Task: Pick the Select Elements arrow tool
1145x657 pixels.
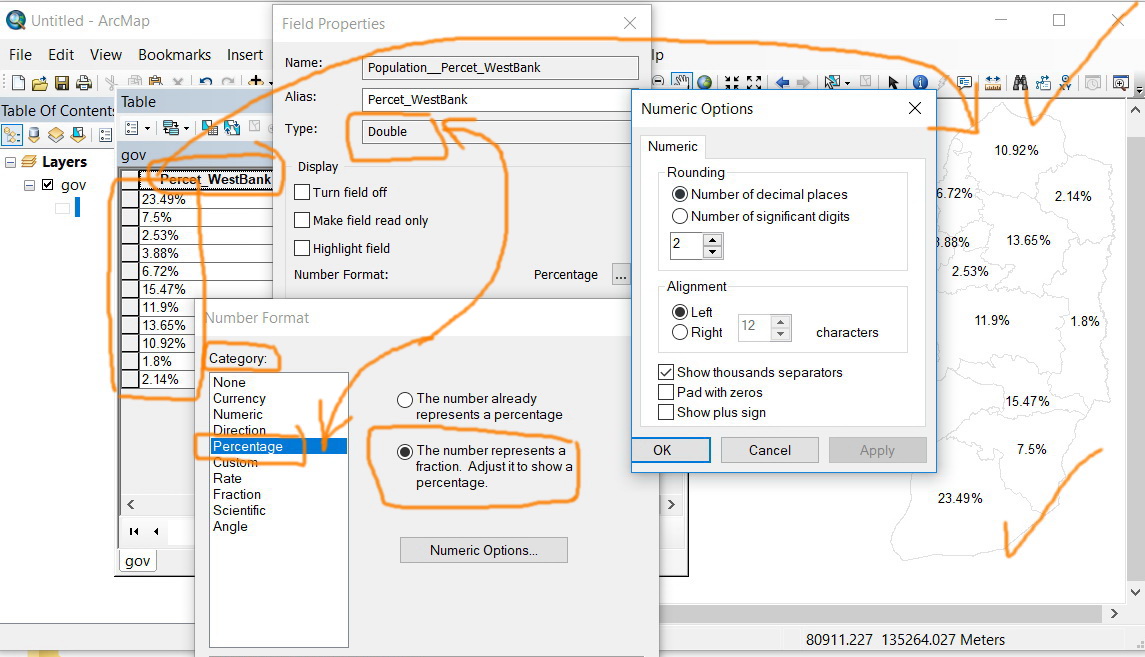Action: 893,82
